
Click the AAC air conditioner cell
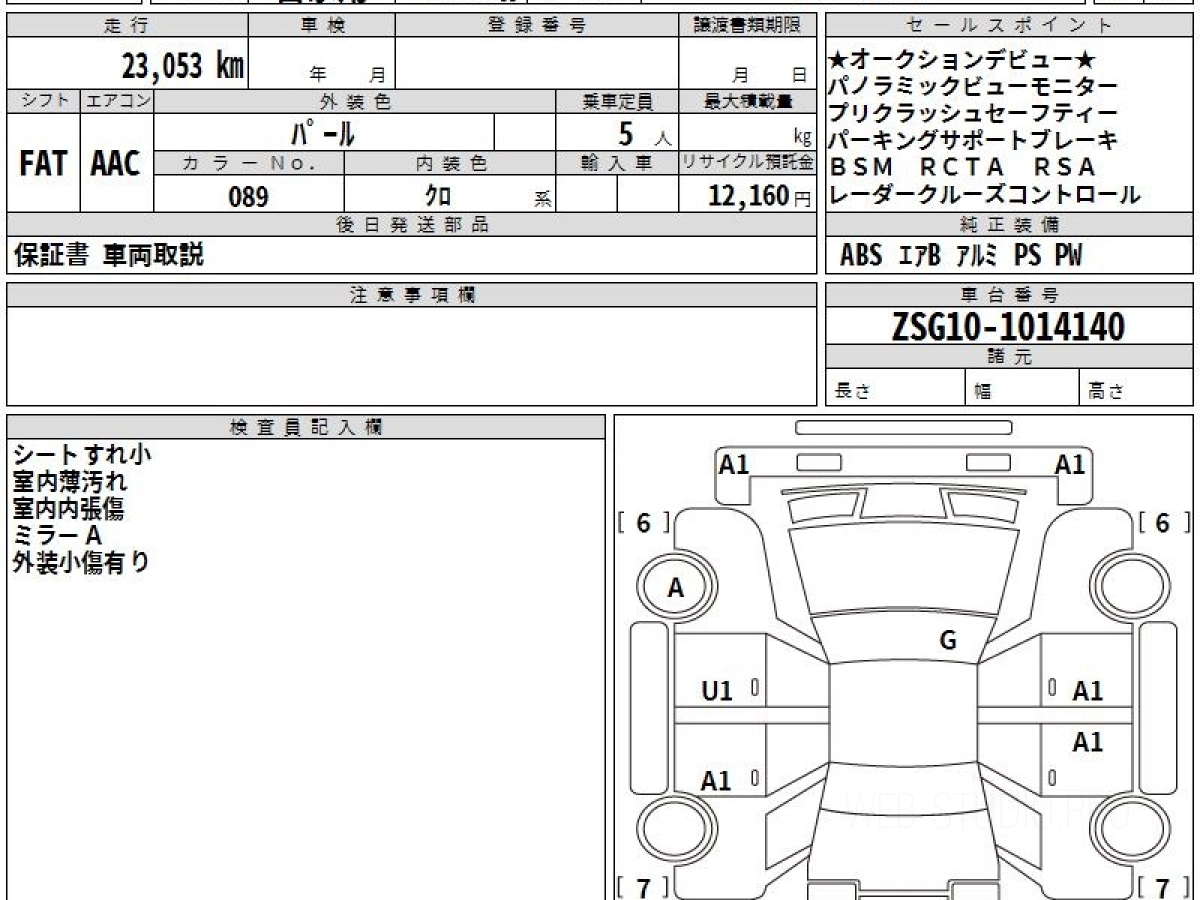coord(117,163)
